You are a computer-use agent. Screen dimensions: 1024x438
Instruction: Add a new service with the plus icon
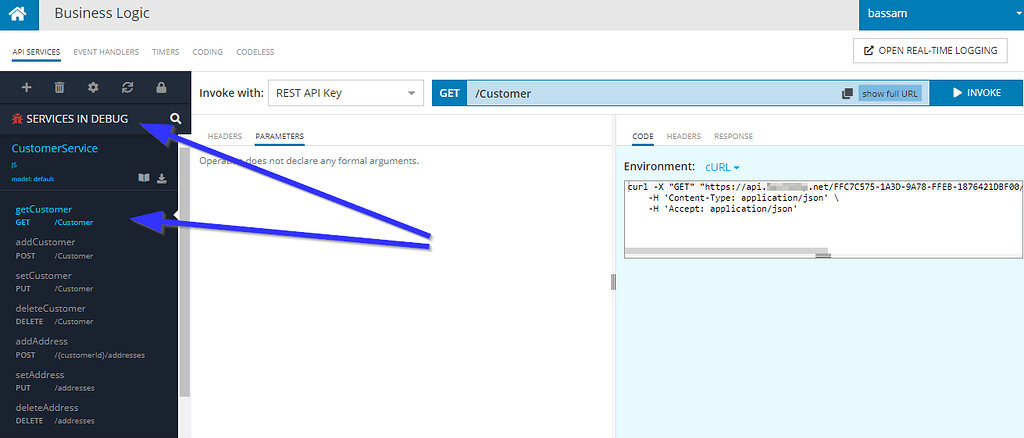point(27,88)
